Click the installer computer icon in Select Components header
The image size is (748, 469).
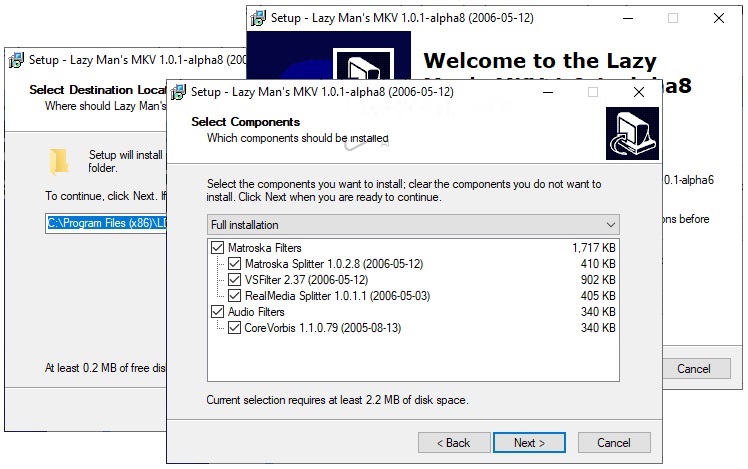pyautogui.click(x=631, y=133)
